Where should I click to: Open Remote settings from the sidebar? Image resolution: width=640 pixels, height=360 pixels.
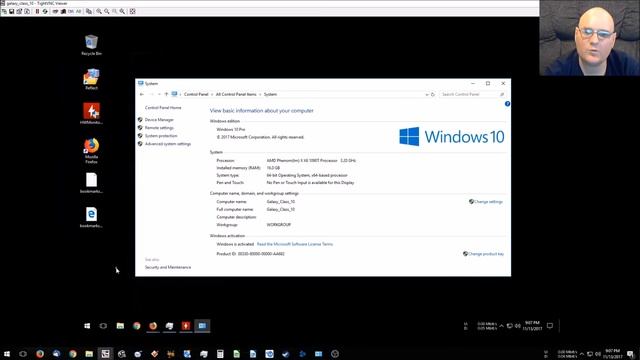click(x=159, y=128)
